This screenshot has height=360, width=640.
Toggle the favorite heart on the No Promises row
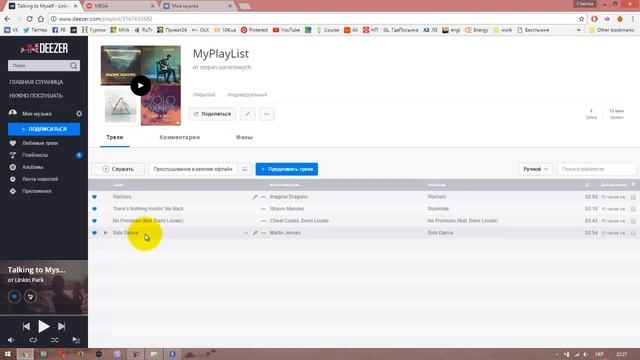[94, 221]
